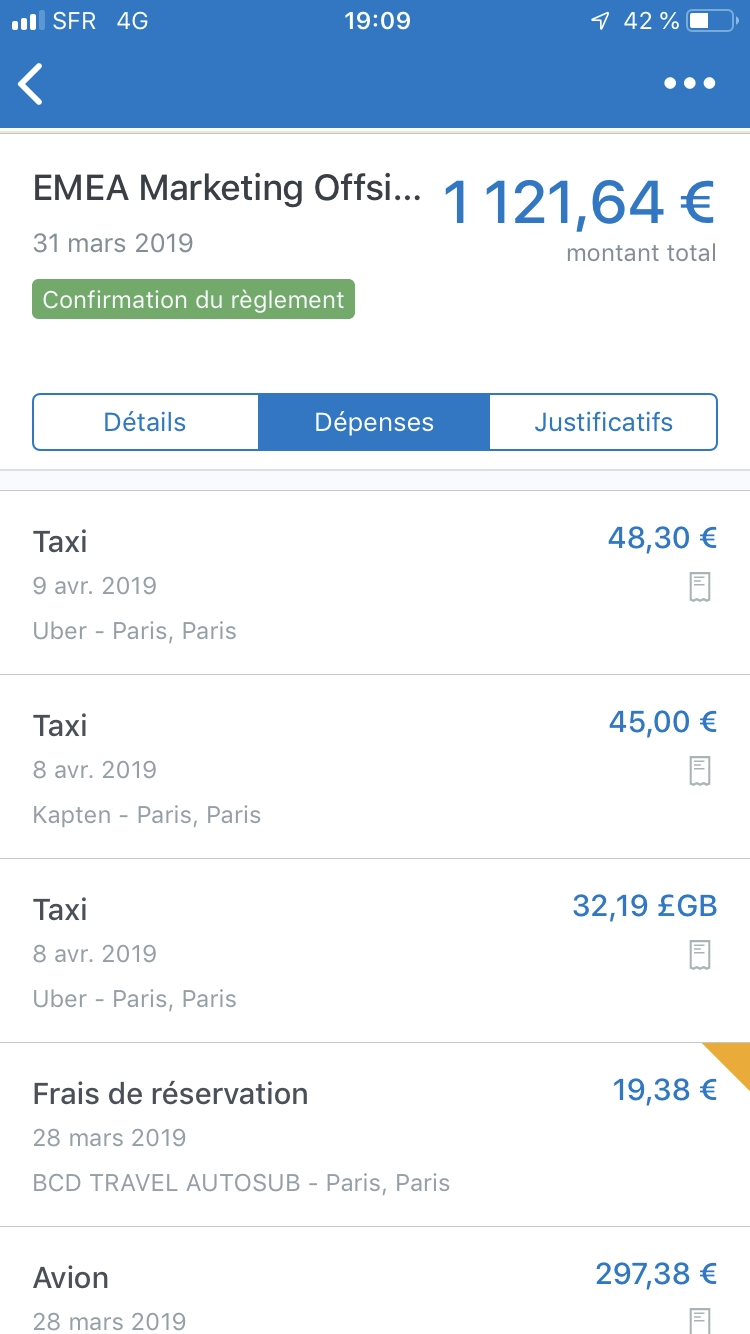Screen dimensions: 750x1334
Task: Tap the orange warning corner flag
Action: (x=731, y=1060)
